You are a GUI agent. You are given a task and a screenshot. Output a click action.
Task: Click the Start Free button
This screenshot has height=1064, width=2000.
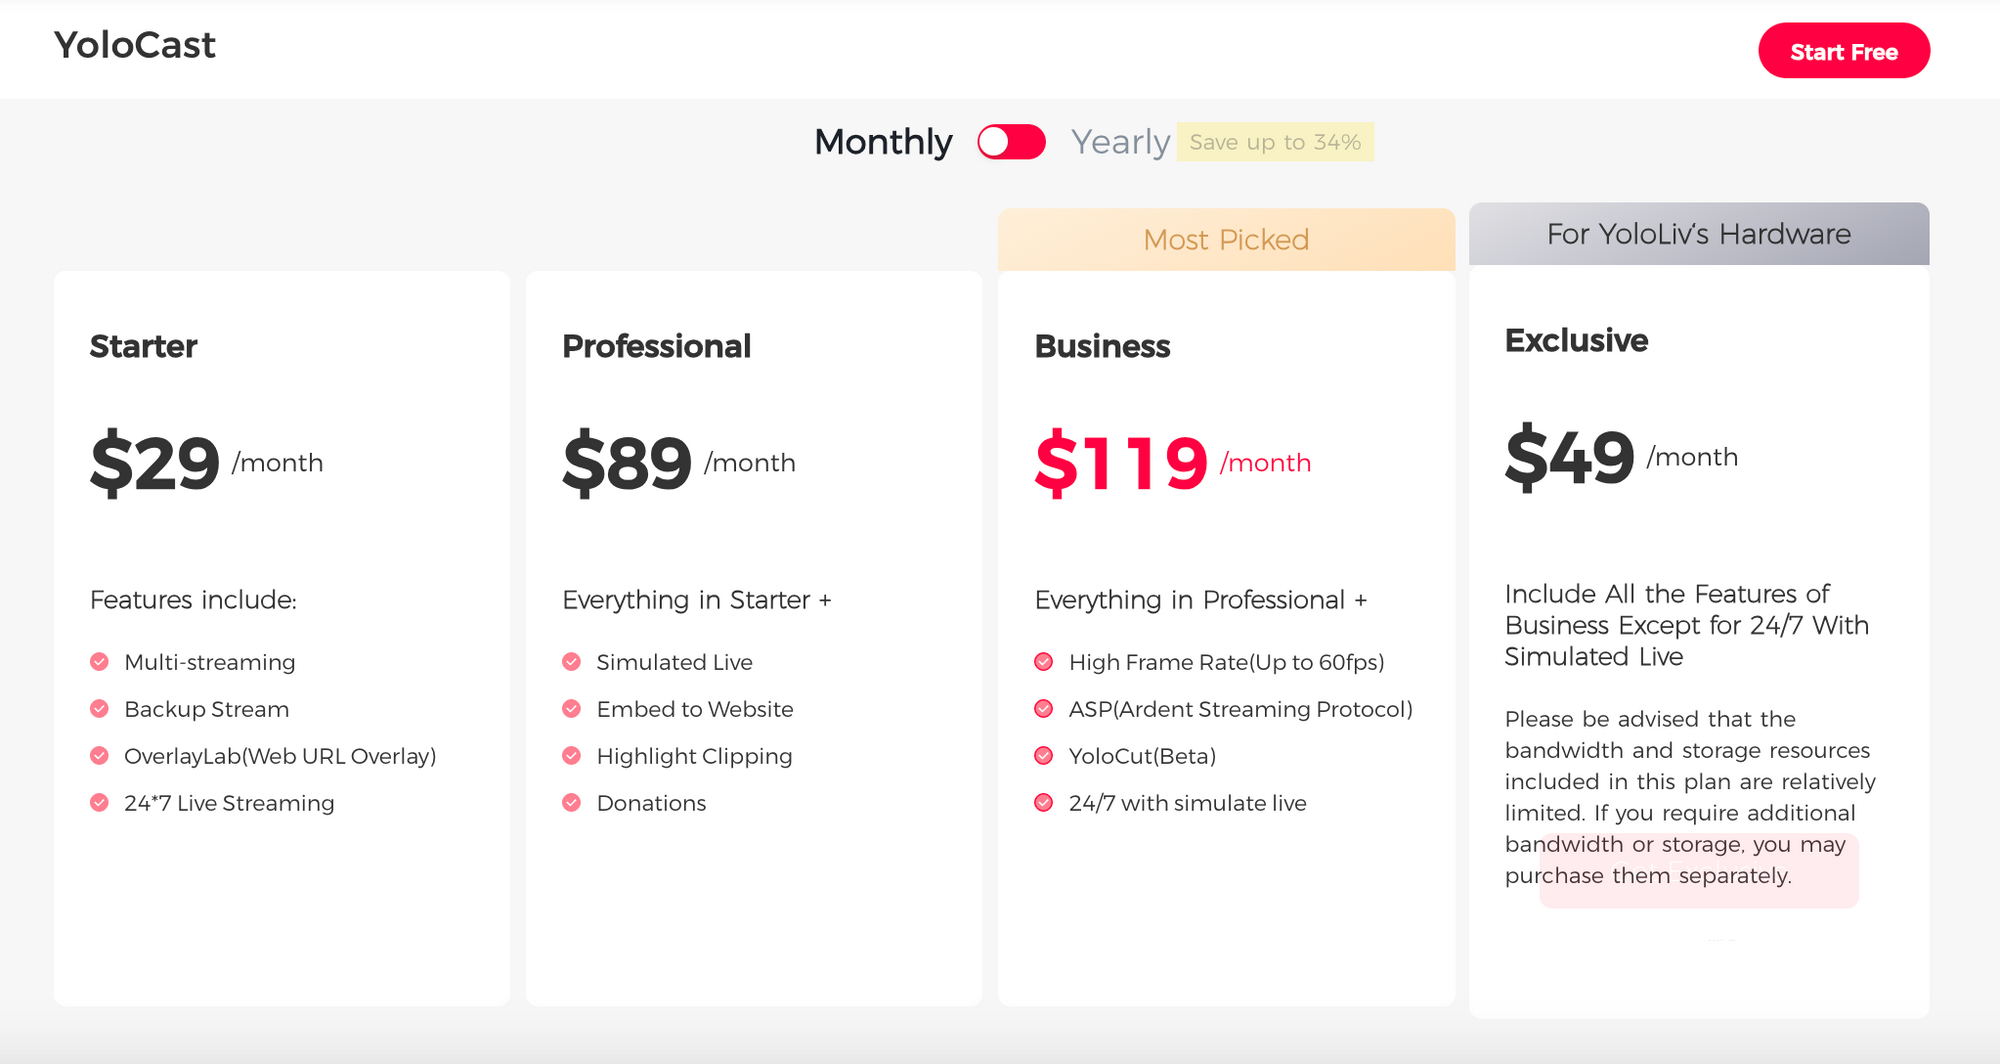pyautogui.click(x=1844, y=51)
